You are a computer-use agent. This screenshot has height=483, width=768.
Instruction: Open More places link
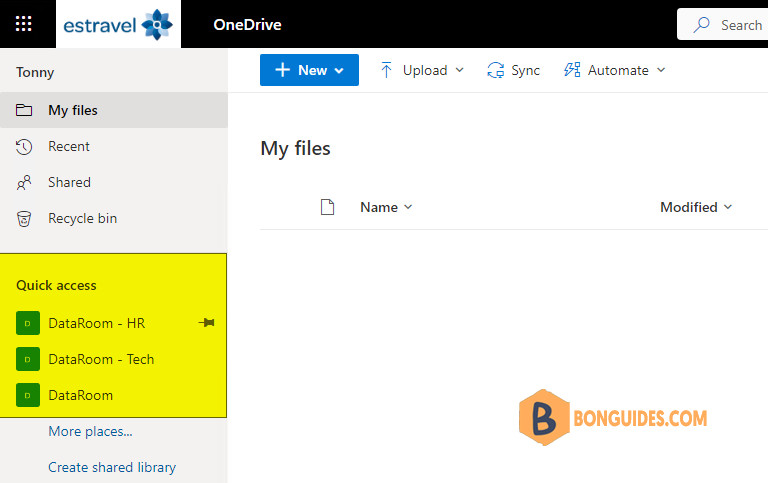pos(90,431)
